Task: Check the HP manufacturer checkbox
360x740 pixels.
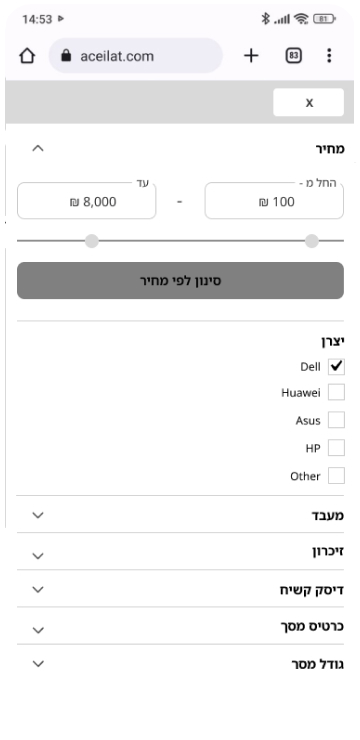Action: click(336, 448)
